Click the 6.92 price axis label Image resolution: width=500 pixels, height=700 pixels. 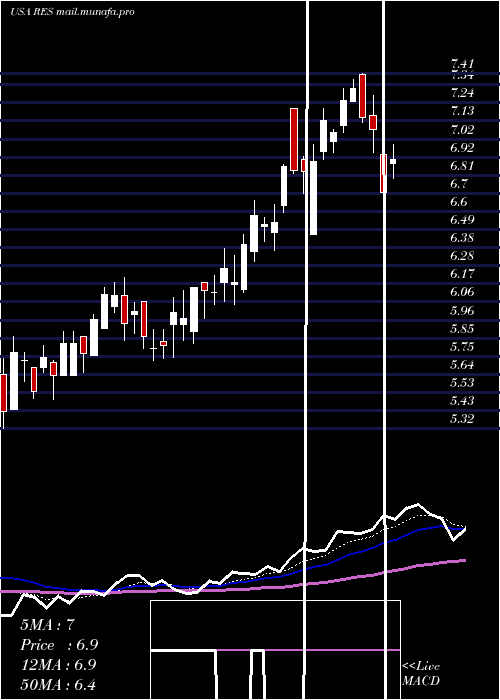[462, 147]
